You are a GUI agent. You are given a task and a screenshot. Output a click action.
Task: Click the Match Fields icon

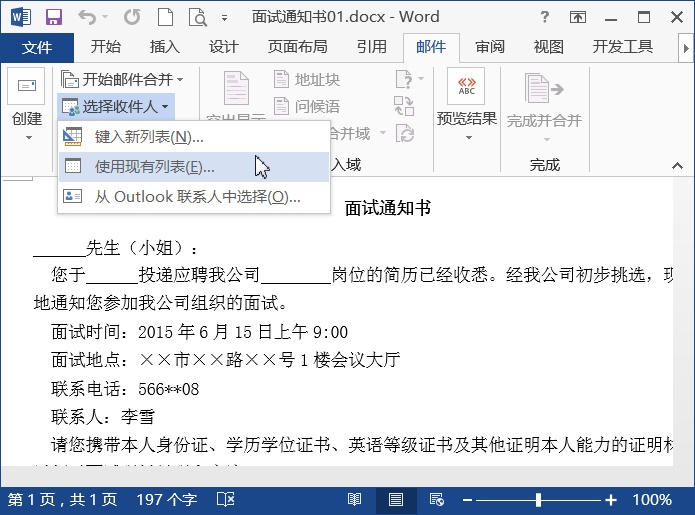click(x=404, y=106)
